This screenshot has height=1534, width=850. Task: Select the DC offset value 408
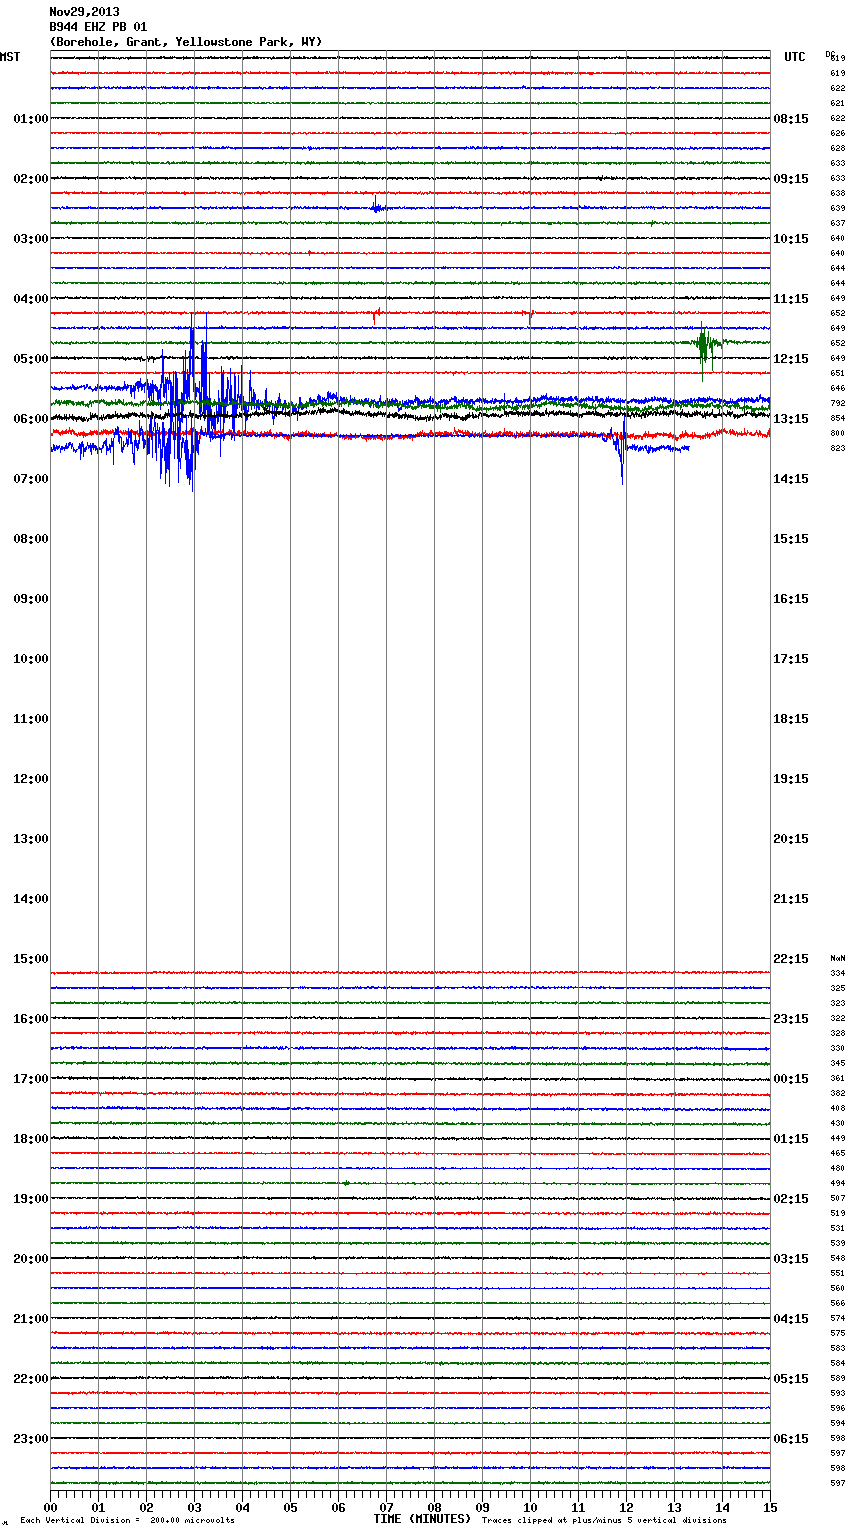point(837,1108)
